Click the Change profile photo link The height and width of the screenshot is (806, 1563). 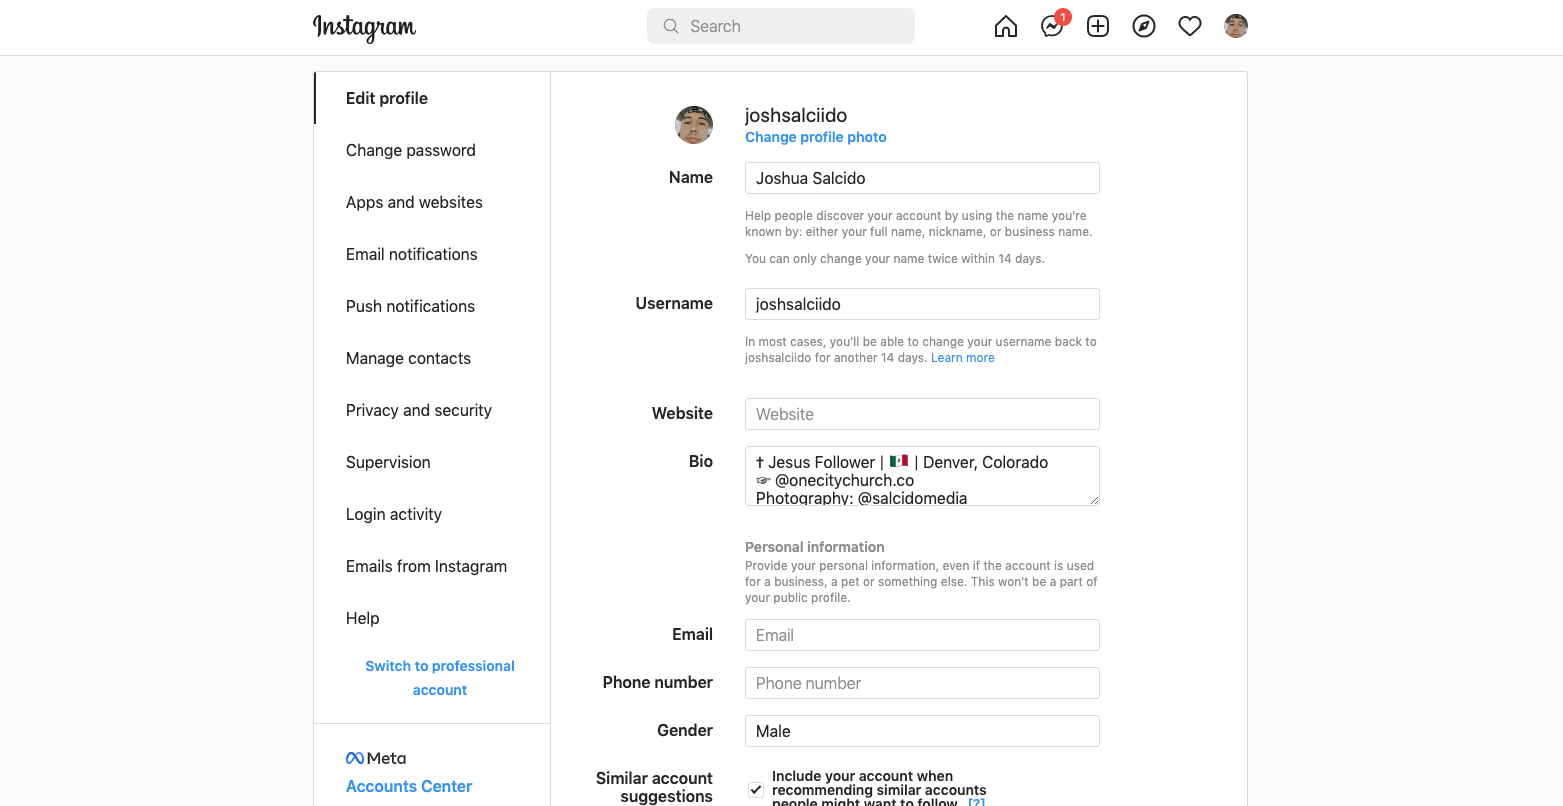816,137
